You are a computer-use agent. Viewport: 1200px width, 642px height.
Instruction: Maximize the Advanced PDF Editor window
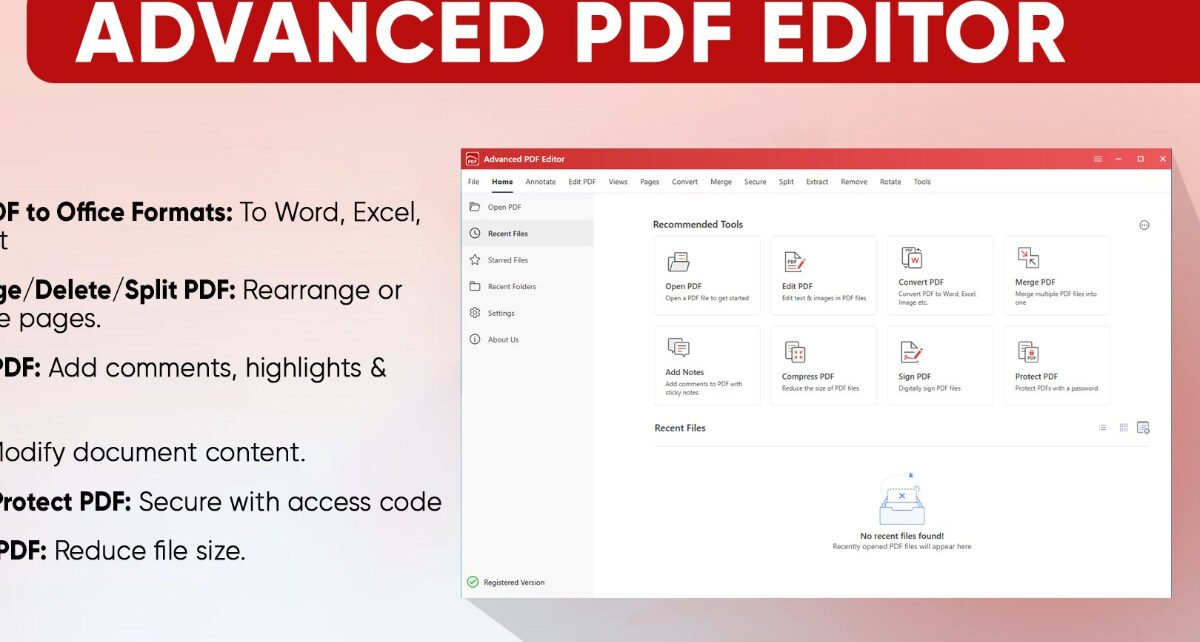pos(1140,159)
